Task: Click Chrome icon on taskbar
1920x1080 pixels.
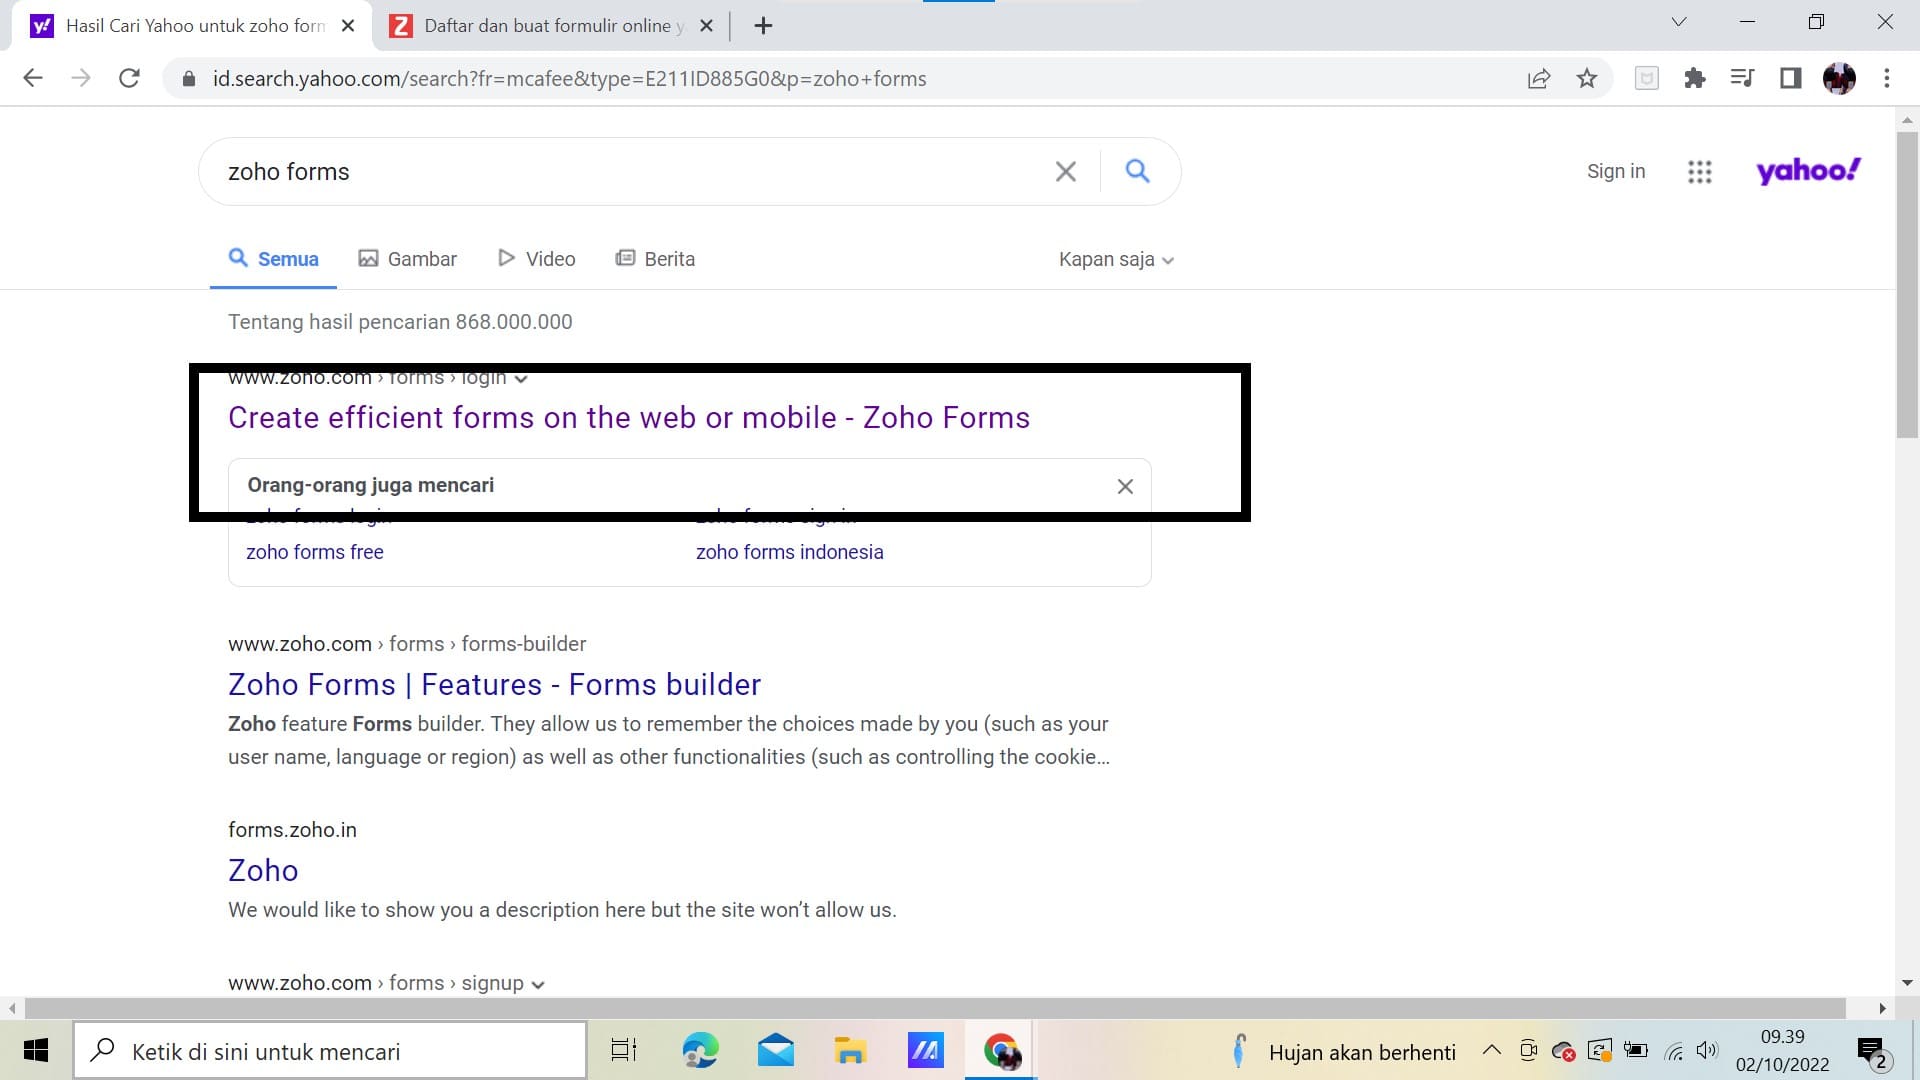Action: click(1001, 1051)
